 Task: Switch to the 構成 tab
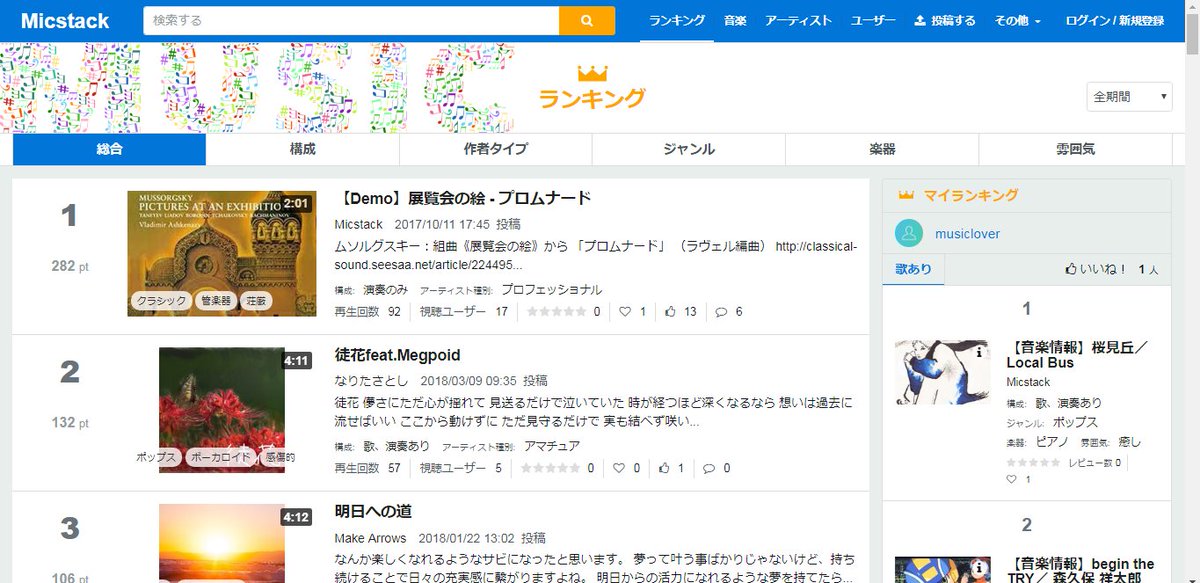[302, 149]
